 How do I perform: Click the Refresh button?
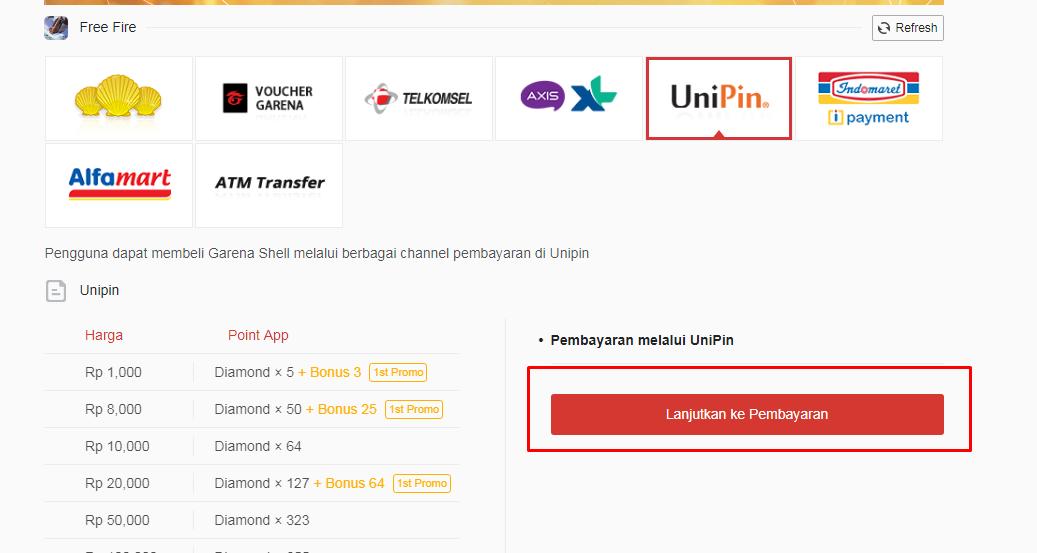907,28
